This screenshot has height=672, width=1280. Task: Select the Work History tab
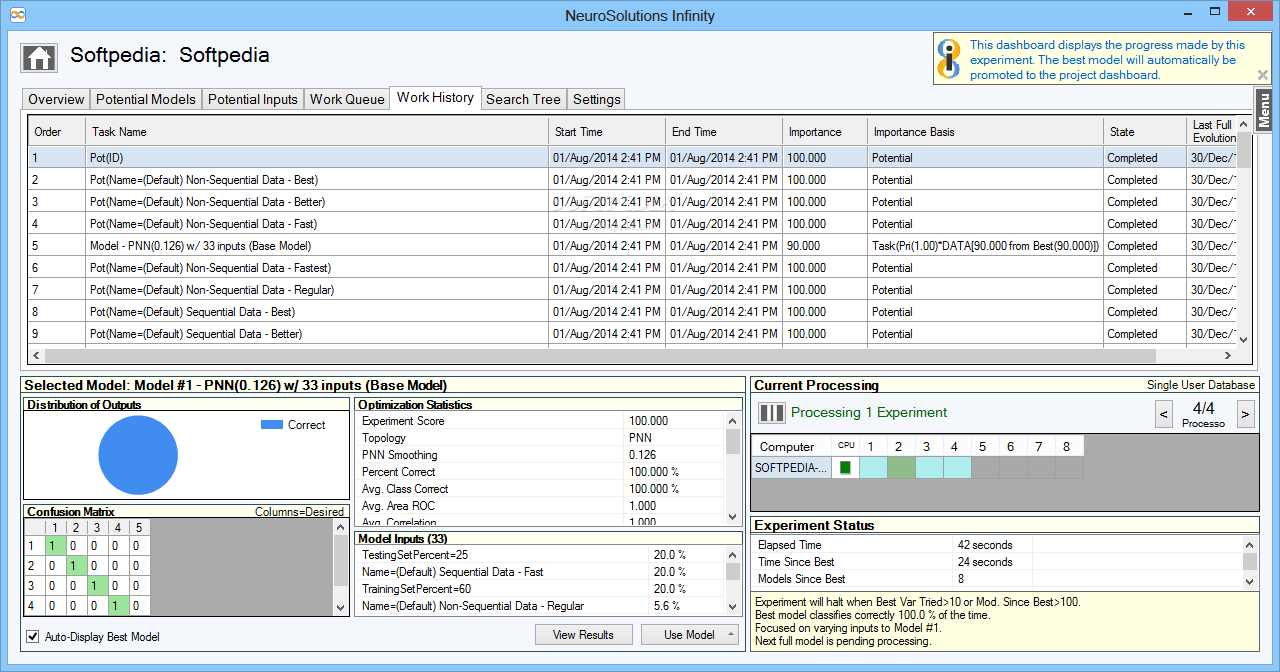435,97
